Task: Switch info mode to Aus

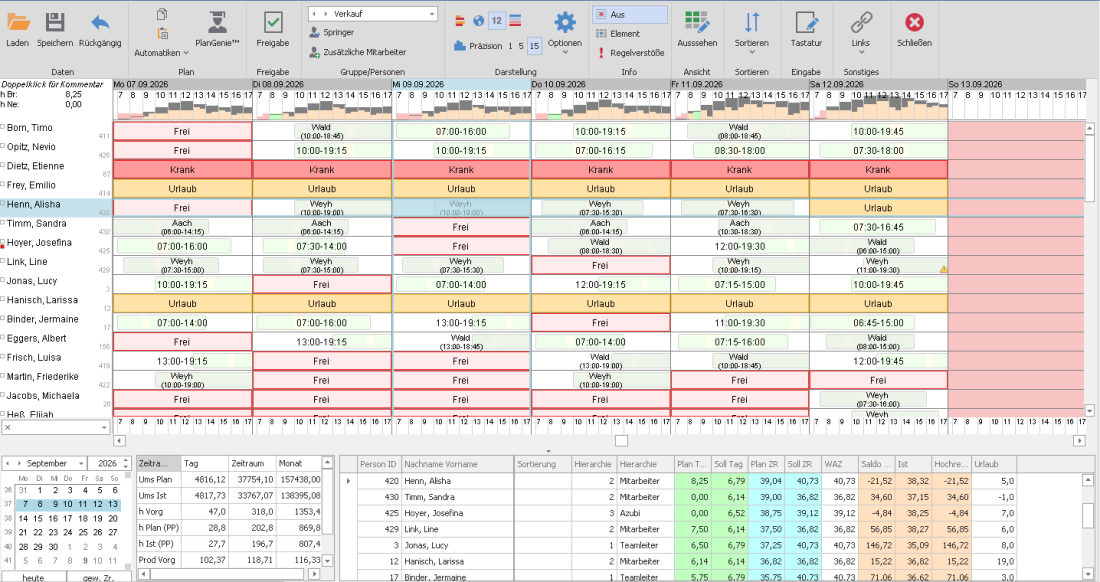Action: 629,14
